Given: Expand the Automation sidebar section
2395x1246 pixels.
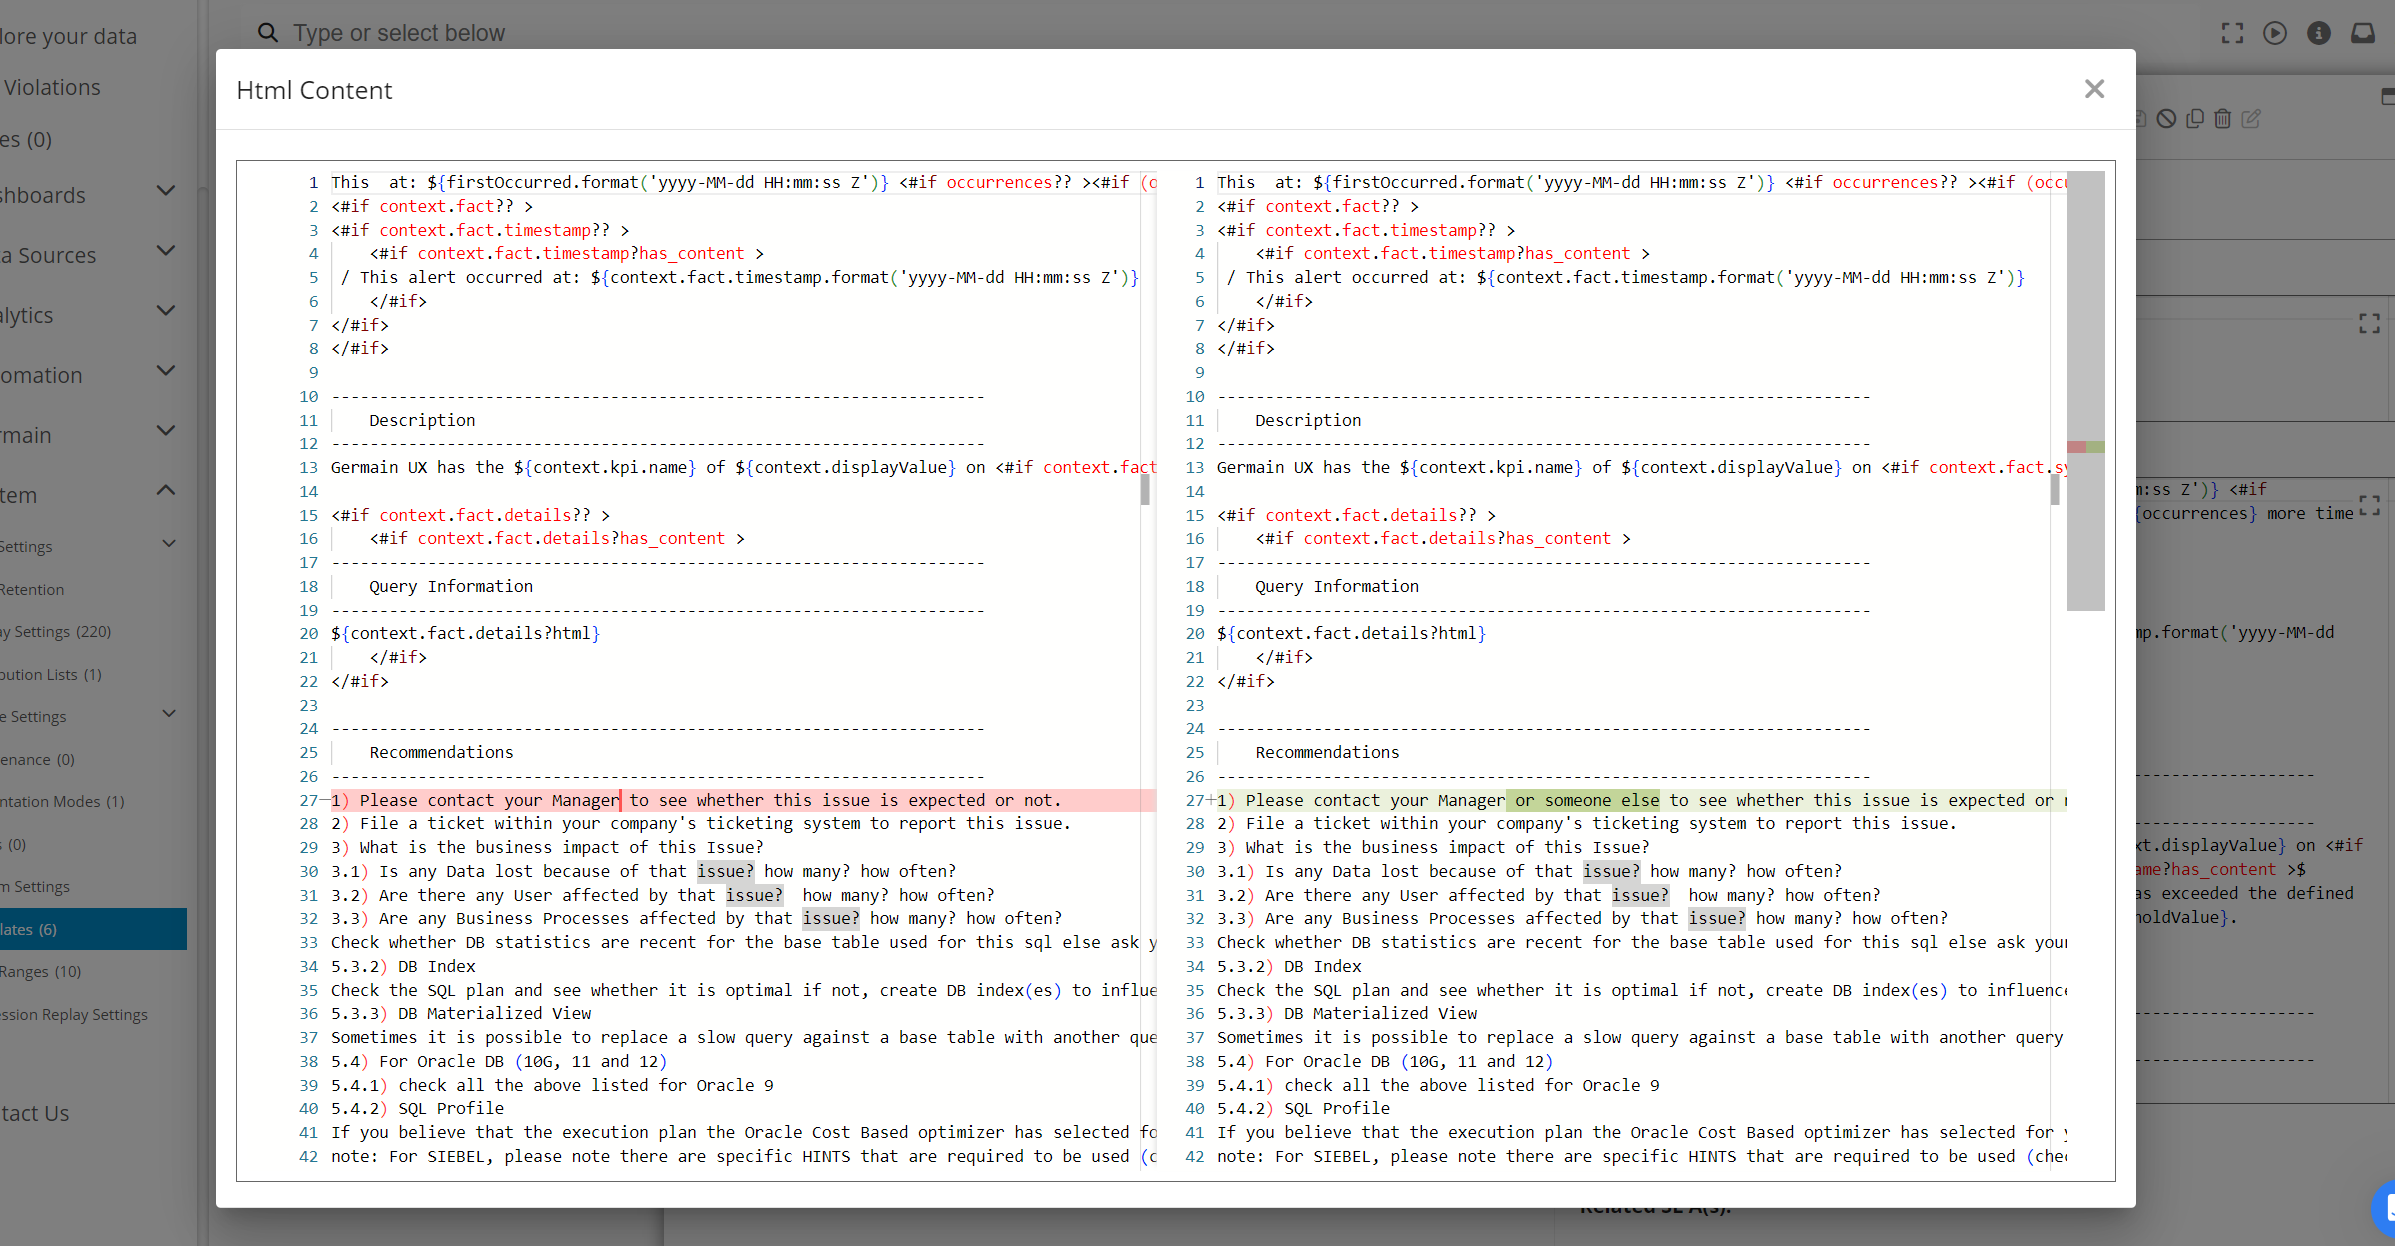Looking at the screenshot, I should coord(166,371).
